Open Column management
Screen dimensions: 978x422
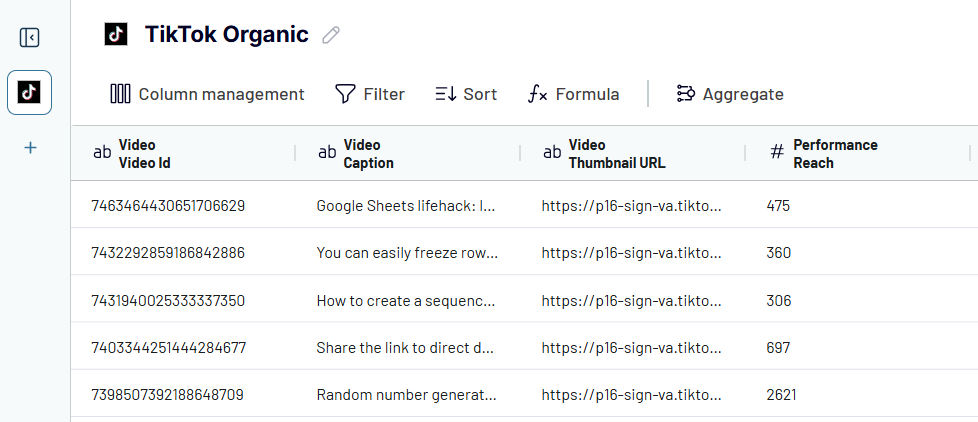pyautogui.click(x=207, y=94)
